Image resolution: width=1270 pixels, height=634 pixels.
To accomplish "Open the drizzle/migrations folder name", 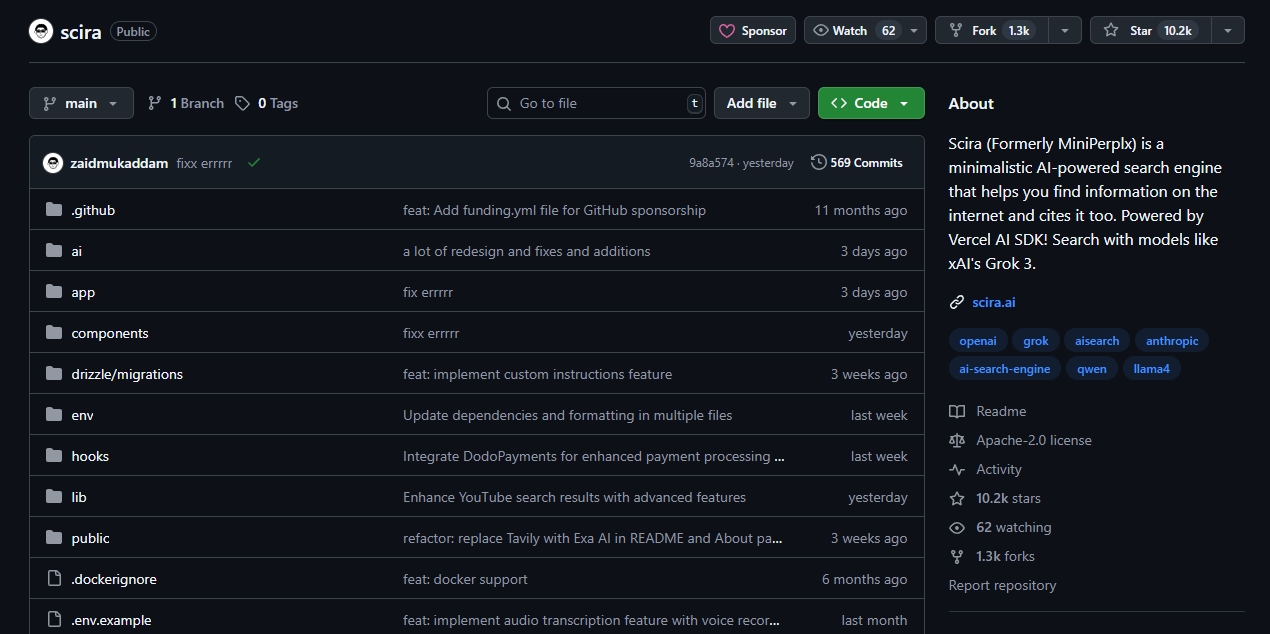I will pyautogui.click(x=127, y=374).
